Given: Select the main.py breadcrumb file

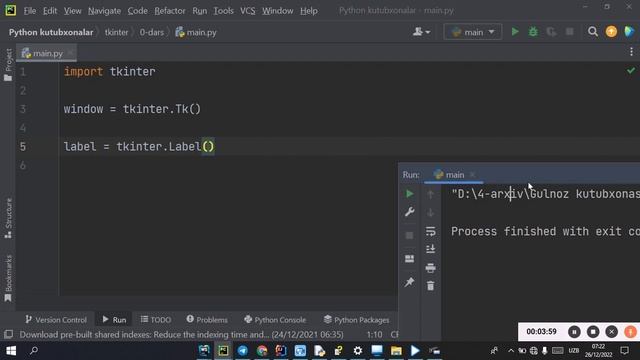Looking at the screenshot, I should [x=196, y=32].
